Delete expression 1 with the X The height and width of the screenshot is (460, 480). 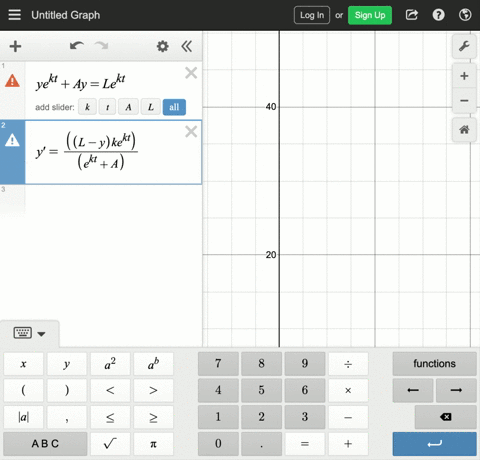[191, 73]
